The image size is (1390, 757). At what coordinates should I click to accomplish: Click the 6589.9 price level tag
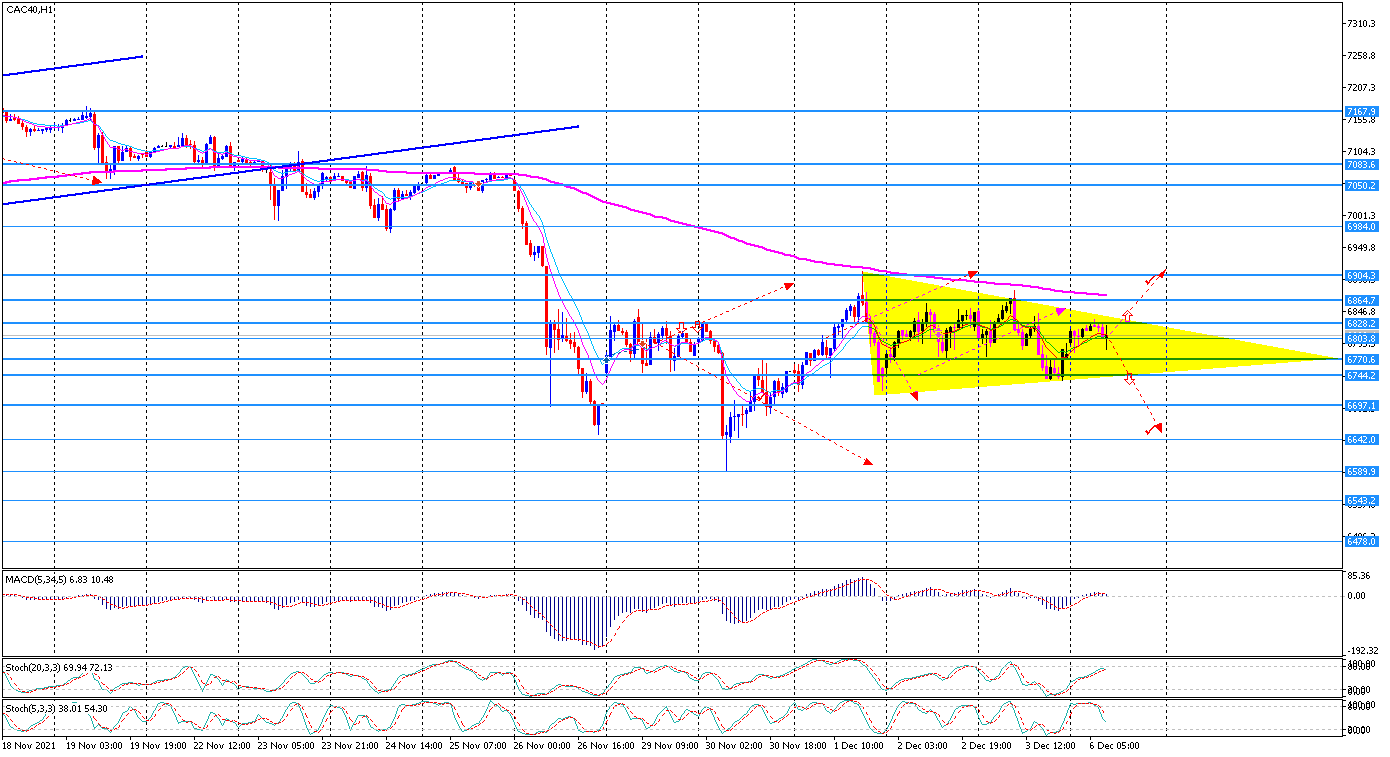(1362, 471)
